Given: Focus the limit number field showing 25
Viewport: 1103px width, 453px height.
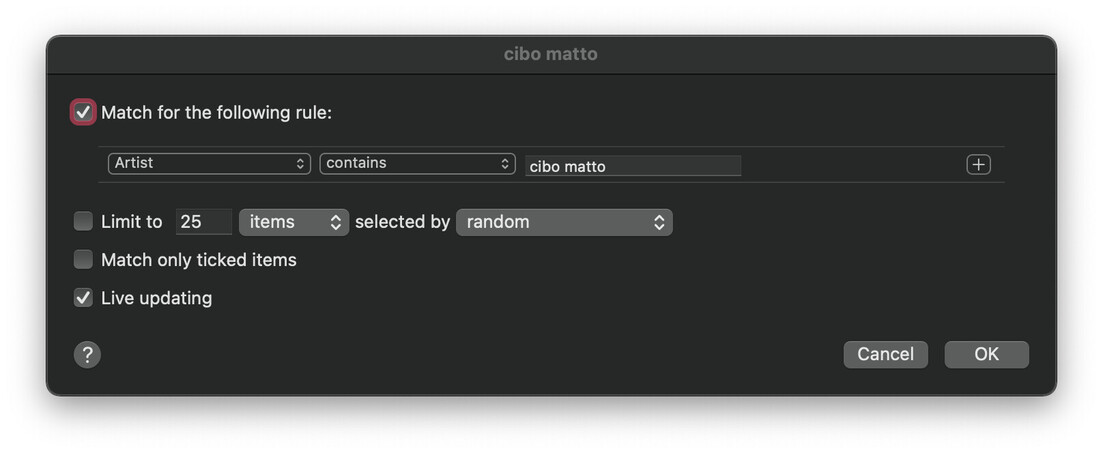Looking at the screenshot, I should pyautogui.click(x=203, y=222).
